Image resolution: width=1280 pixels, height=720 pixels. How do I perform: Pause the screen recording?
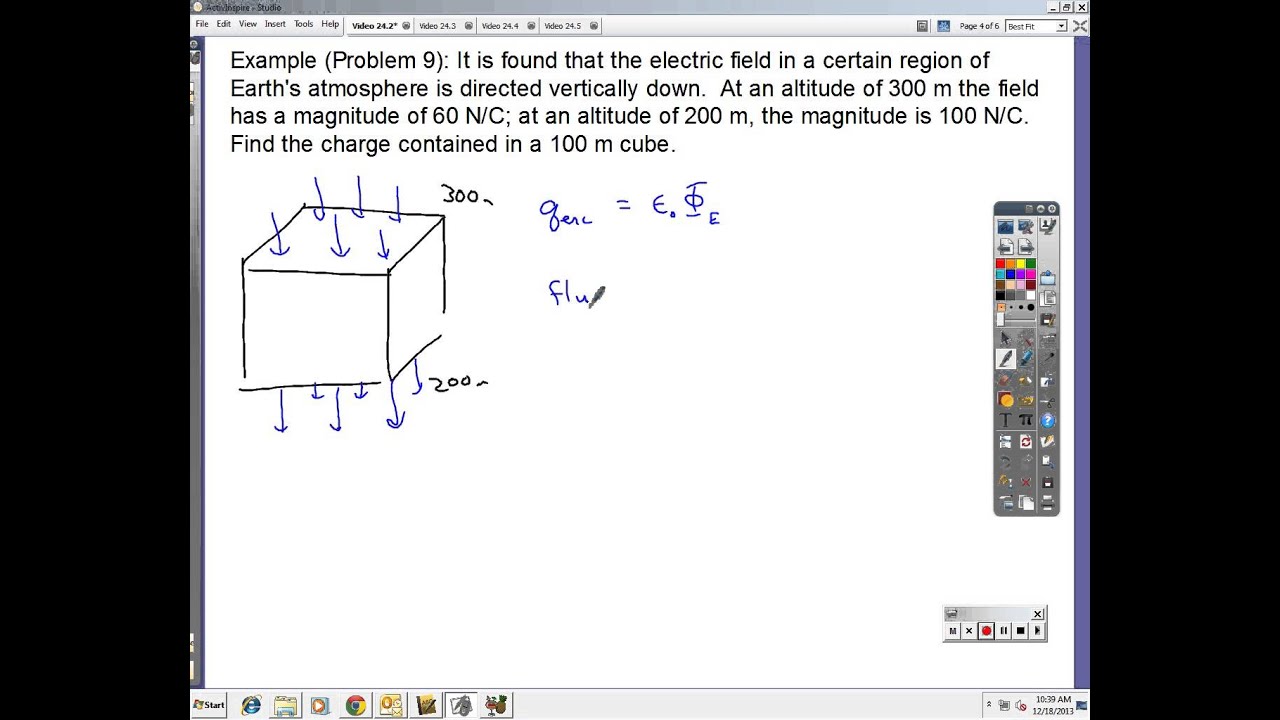coord(1003,630)
